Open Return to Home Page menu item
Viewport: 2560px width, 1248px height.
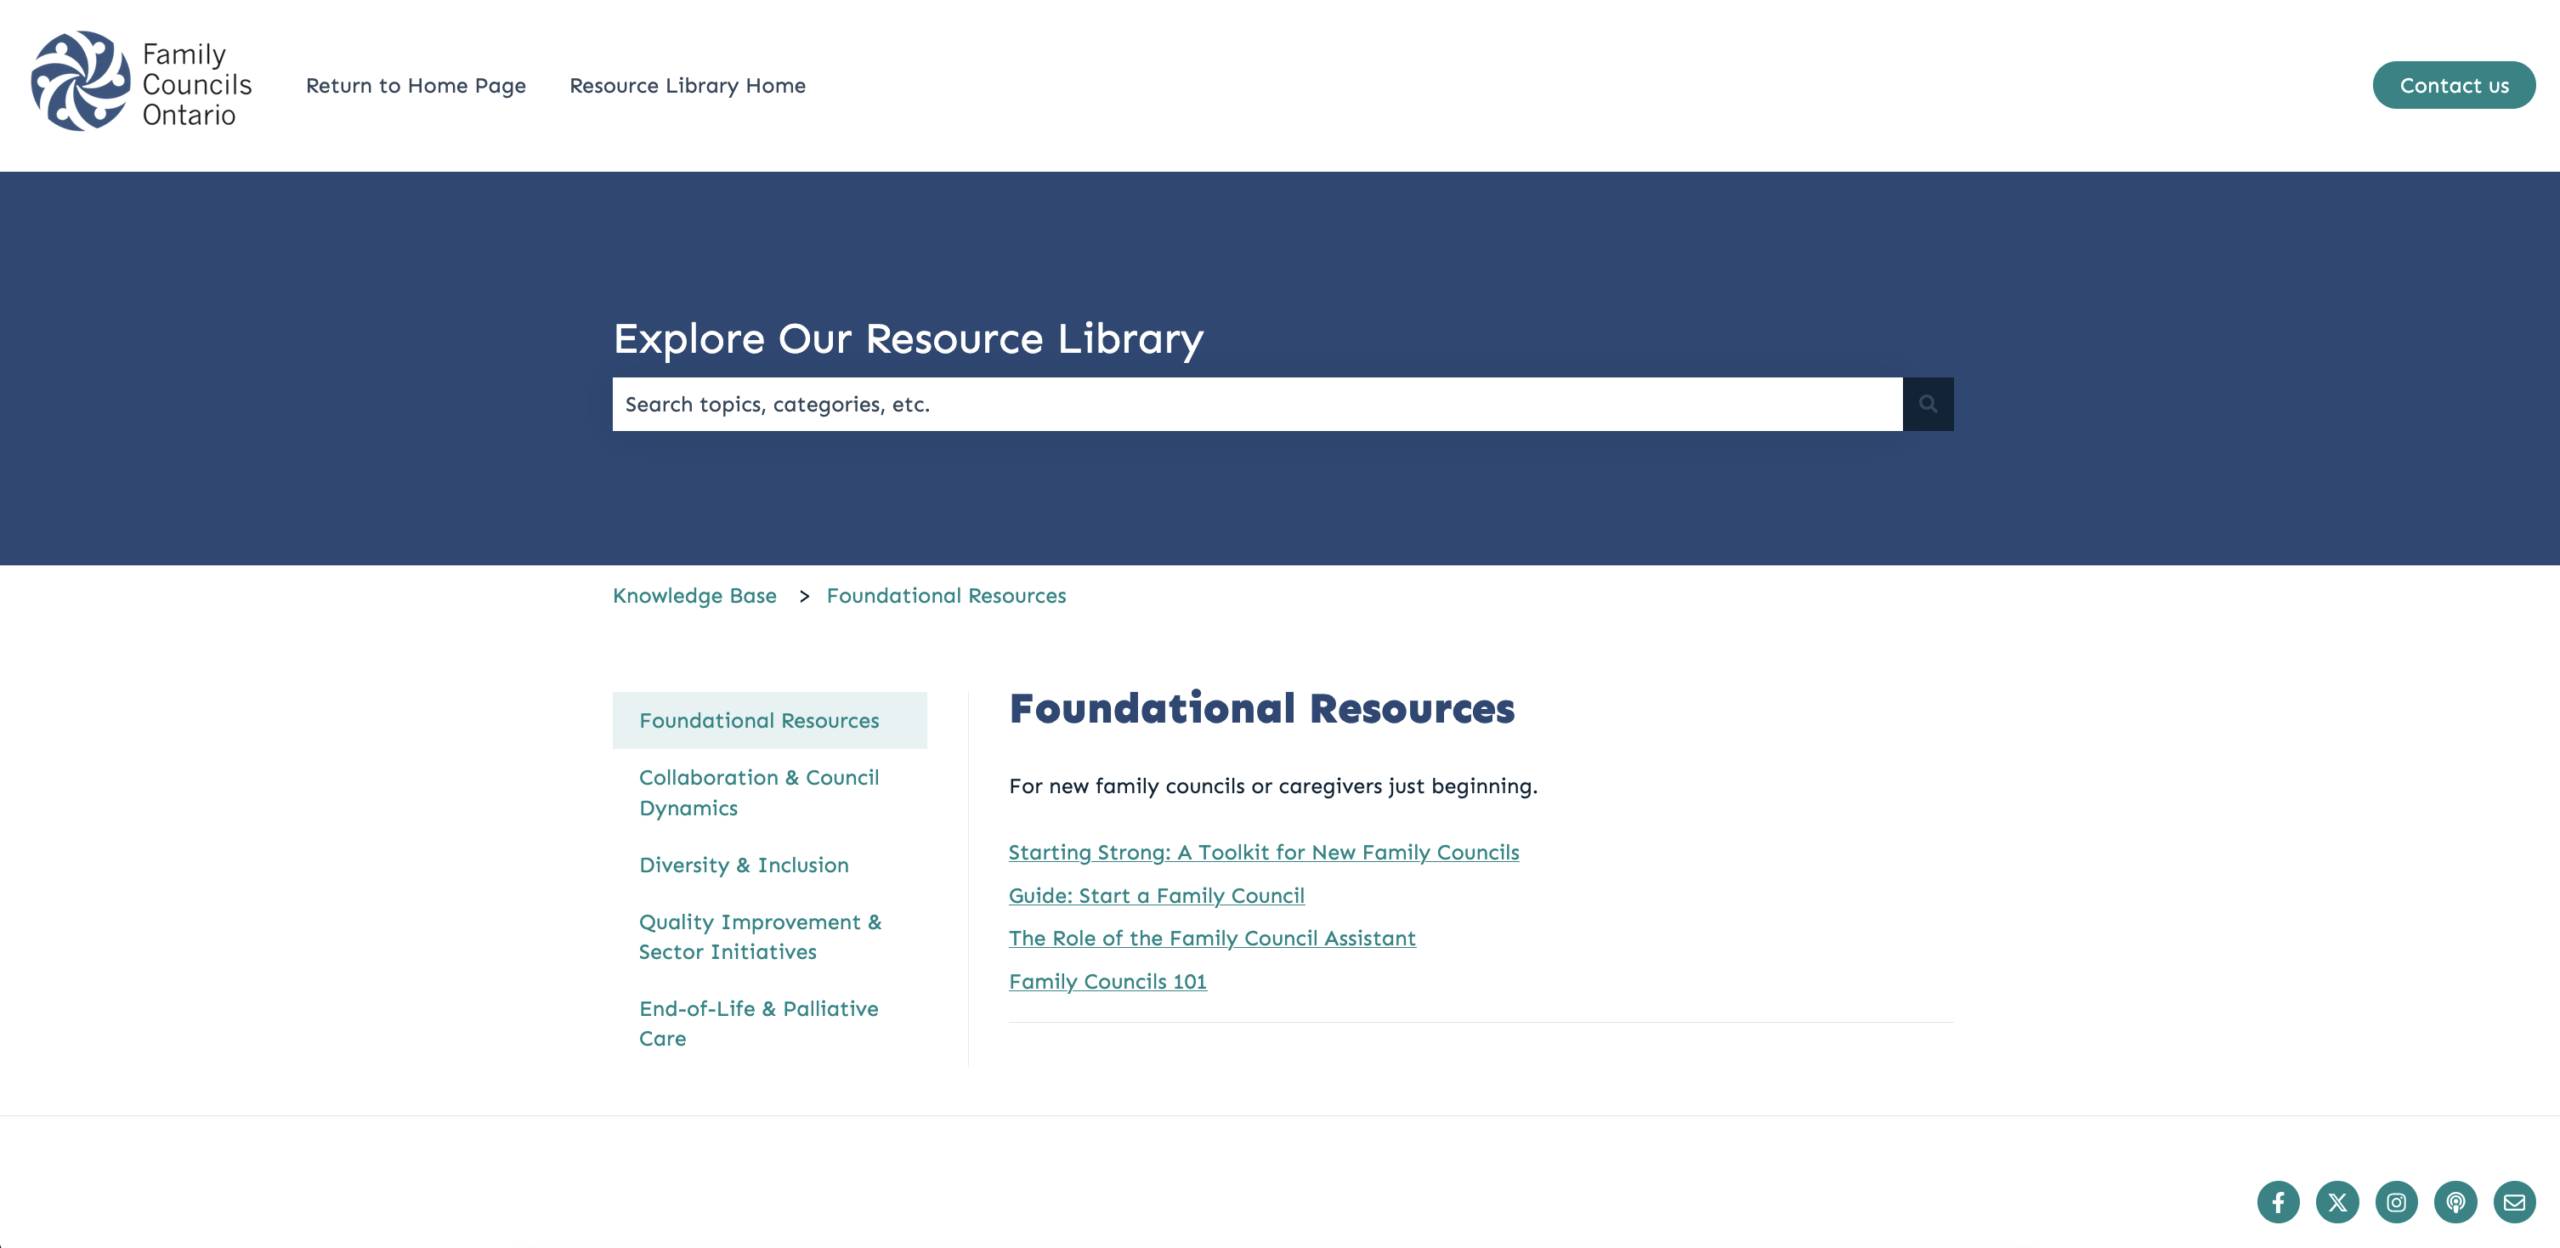pyautogui.click(x=415, y=86)
